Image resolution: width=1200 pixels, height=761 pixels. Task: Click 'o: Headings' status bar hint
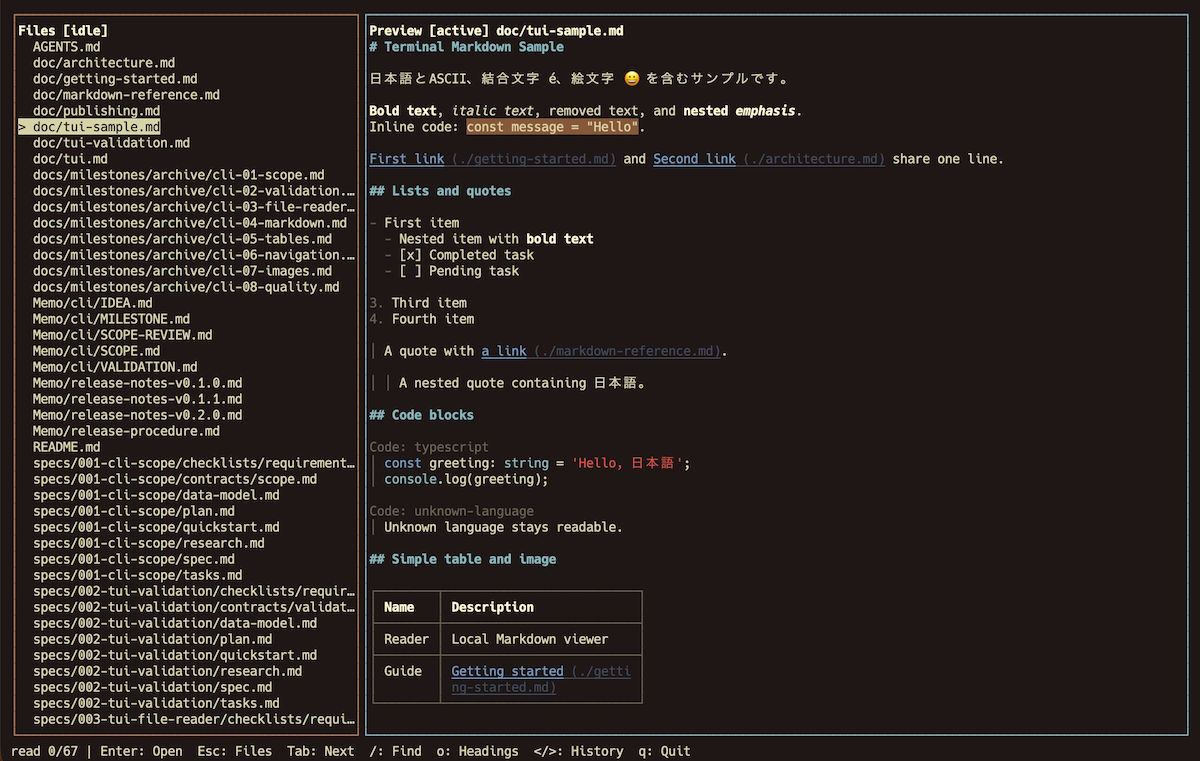[x=478, y=751]
